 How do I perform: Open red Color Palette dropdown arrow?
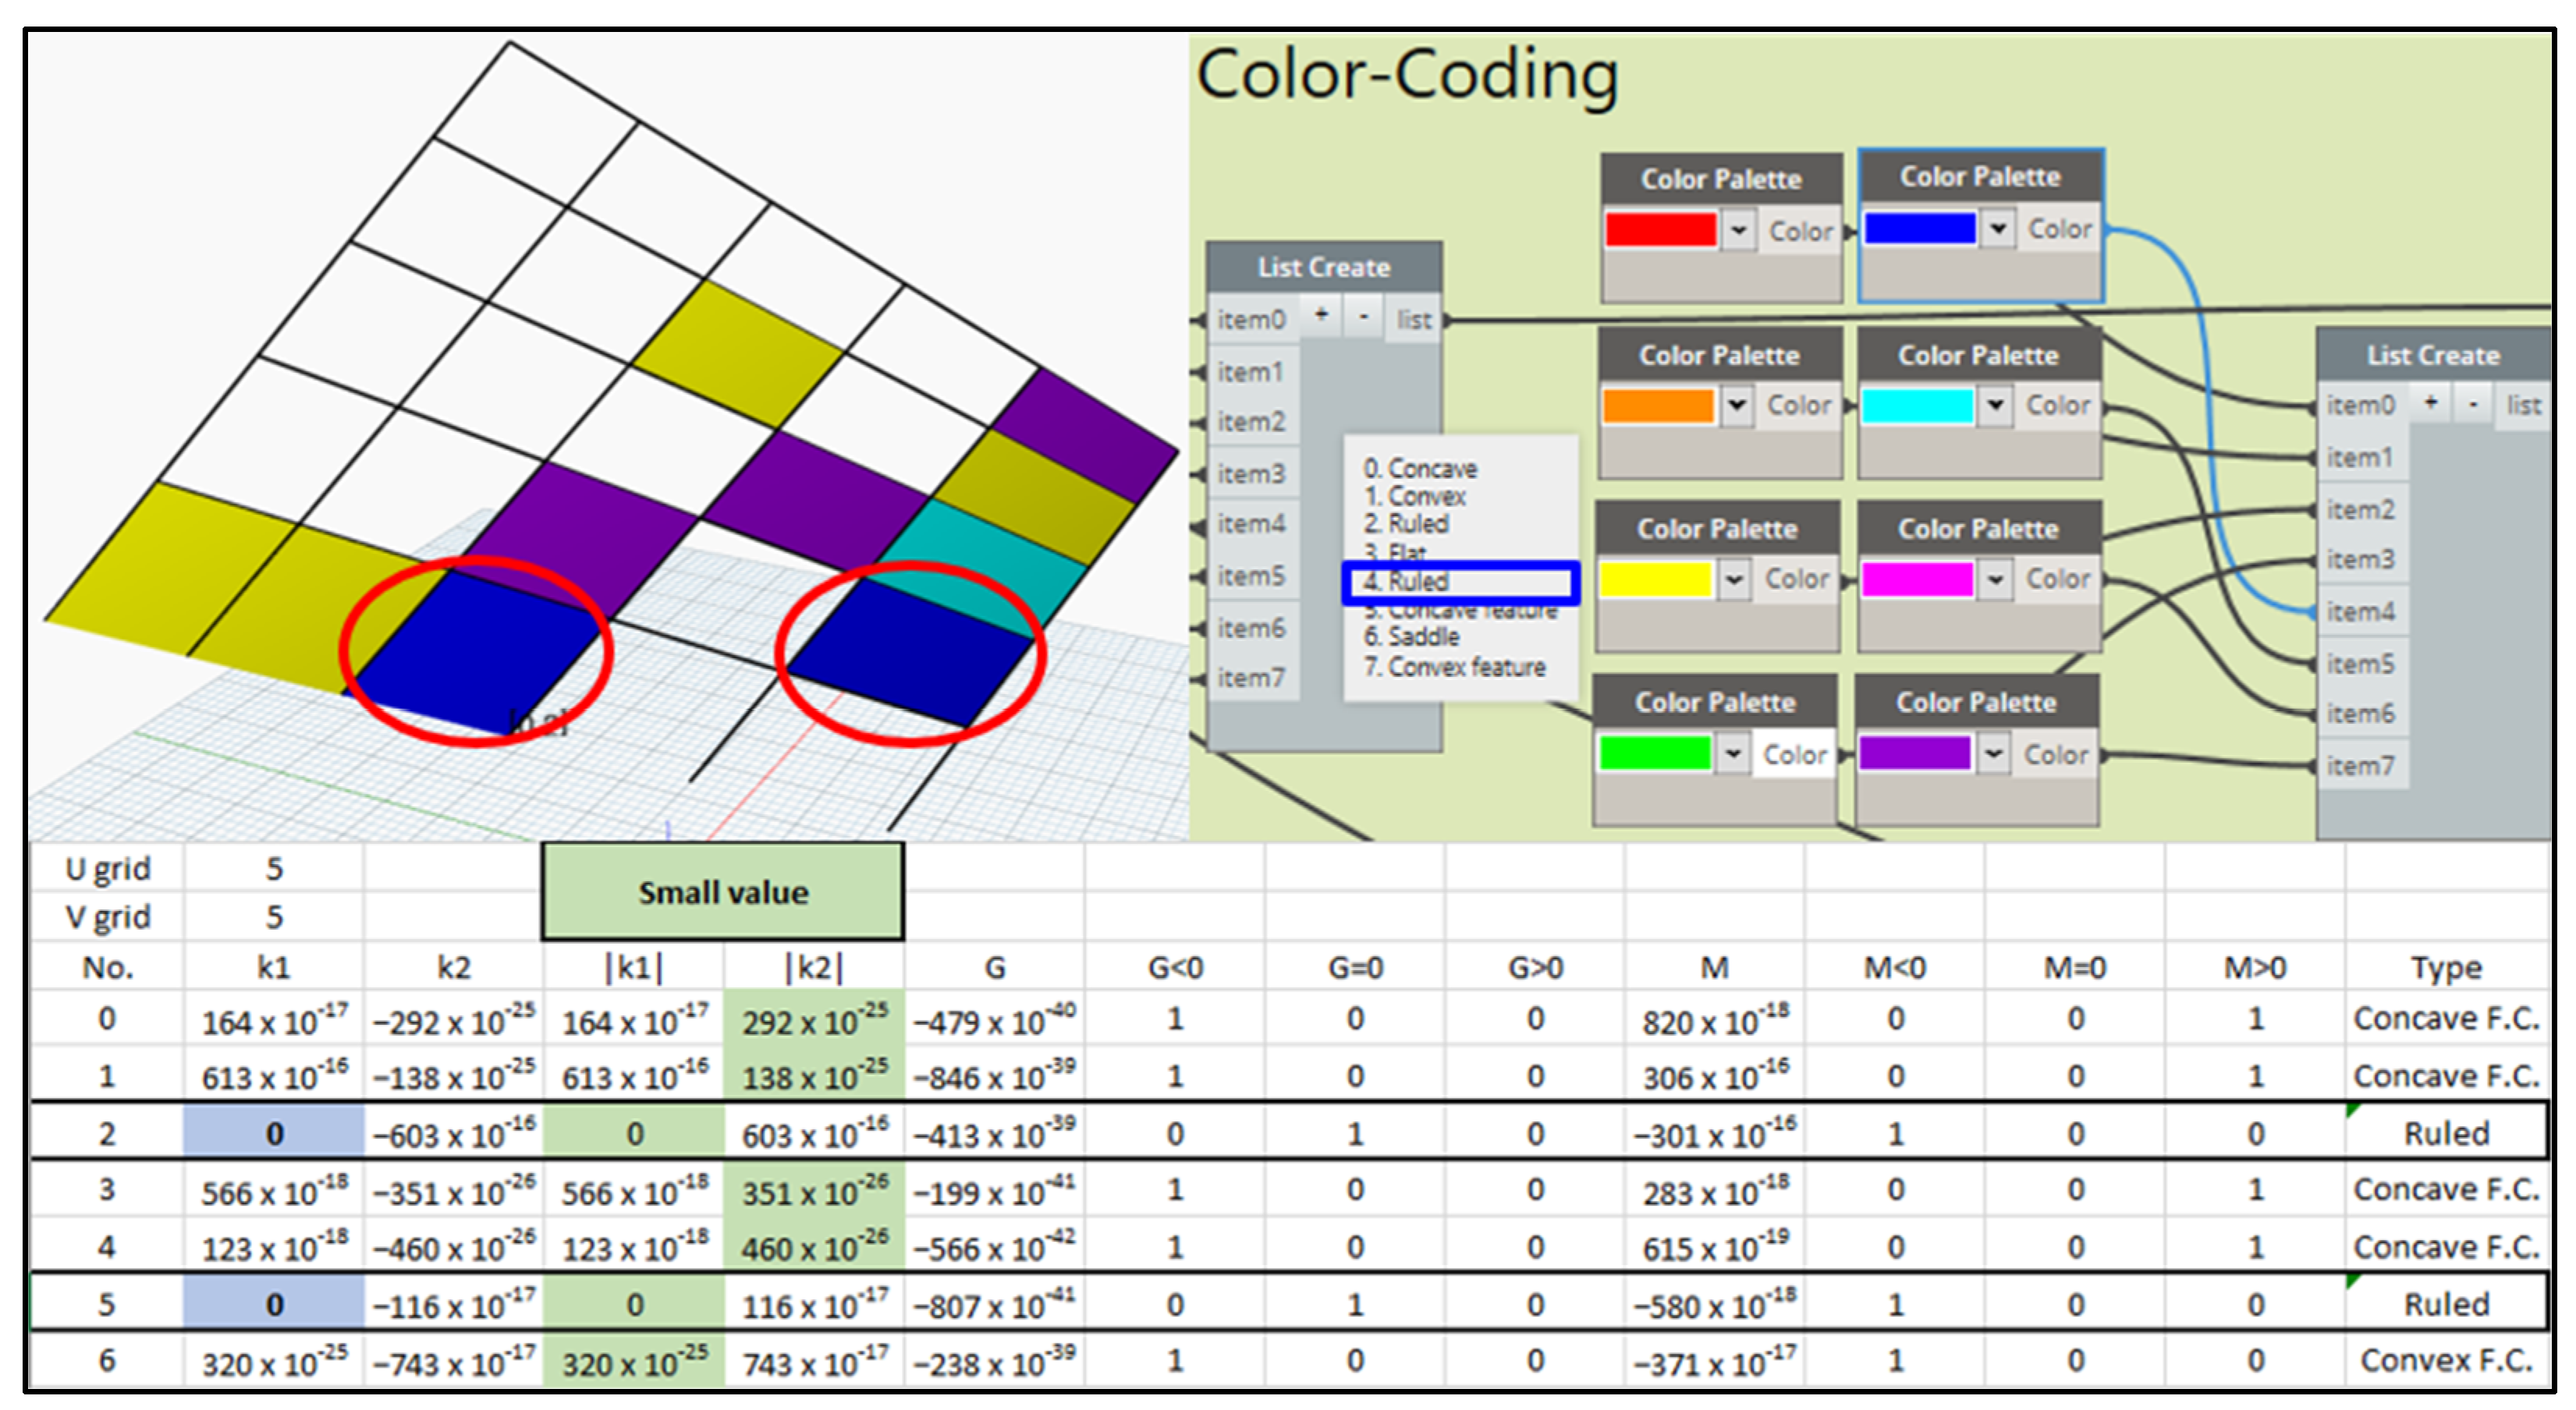(1738, 231)
